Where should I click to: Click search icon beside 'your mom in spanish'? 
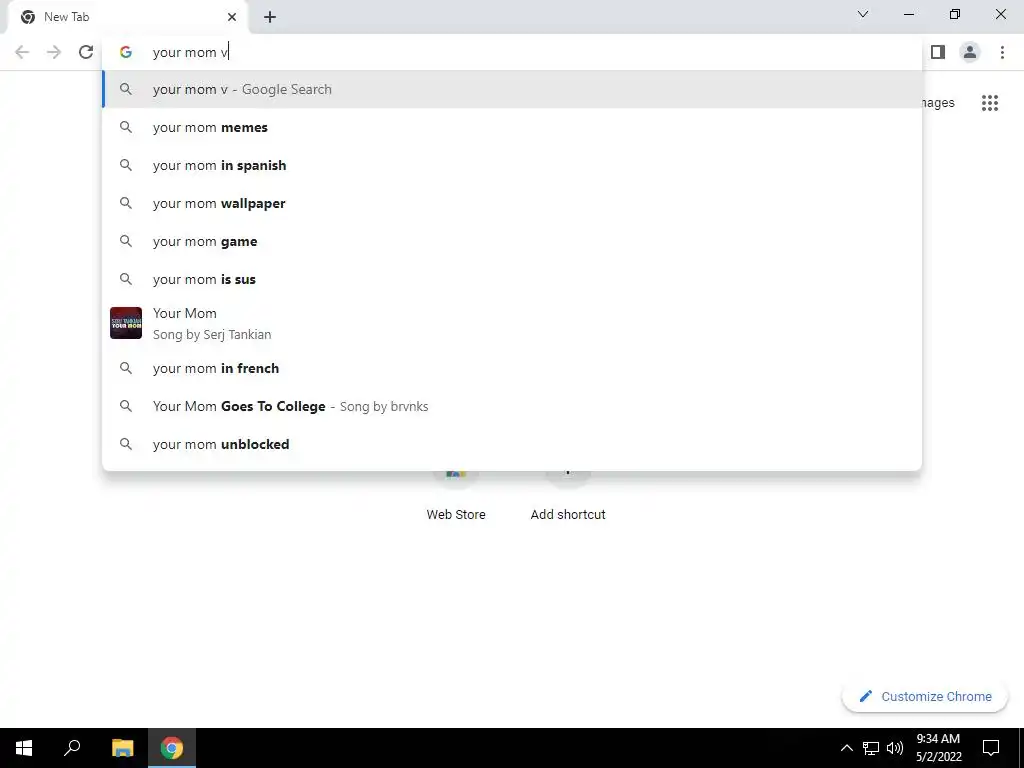click(126, 165)
